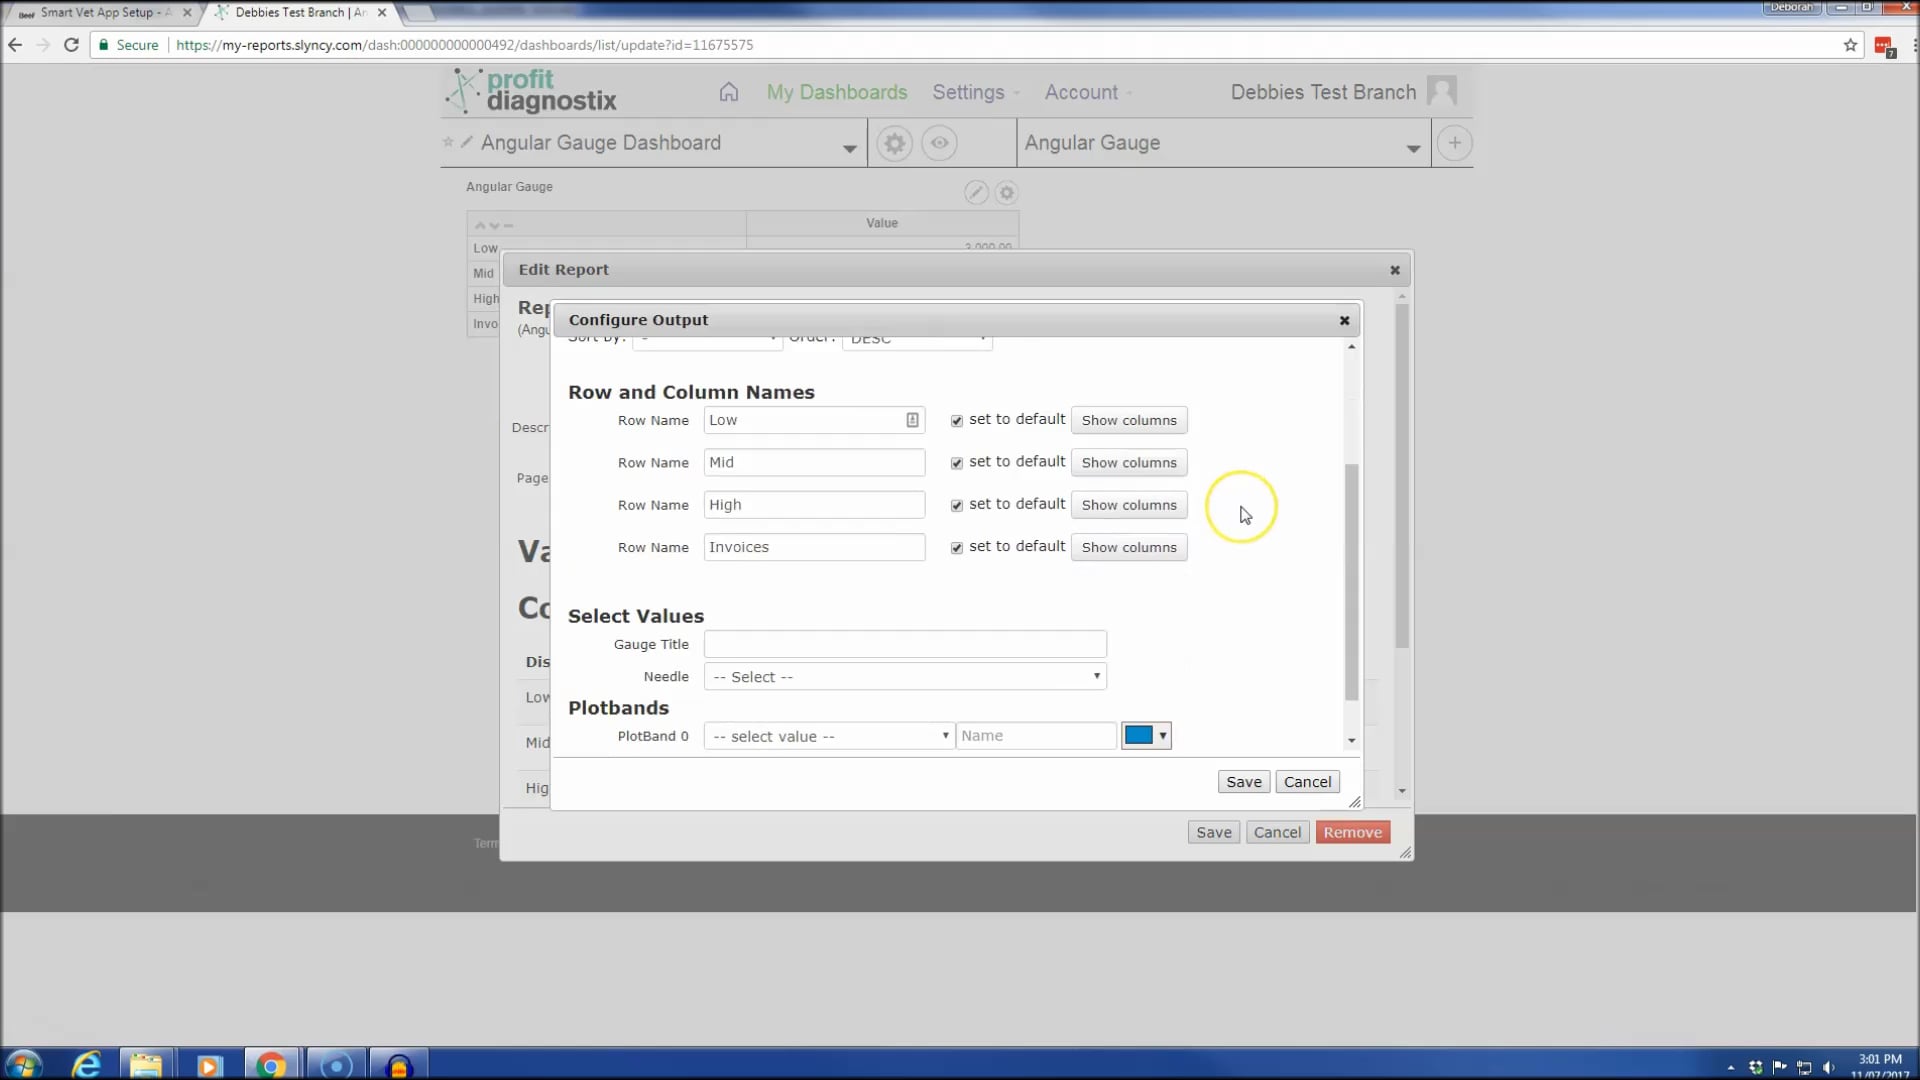Image resolution: width=1920 pixels, height=1080 pixels.
Task: Open dashboard settings gear icon
Action: pos(894,143)
